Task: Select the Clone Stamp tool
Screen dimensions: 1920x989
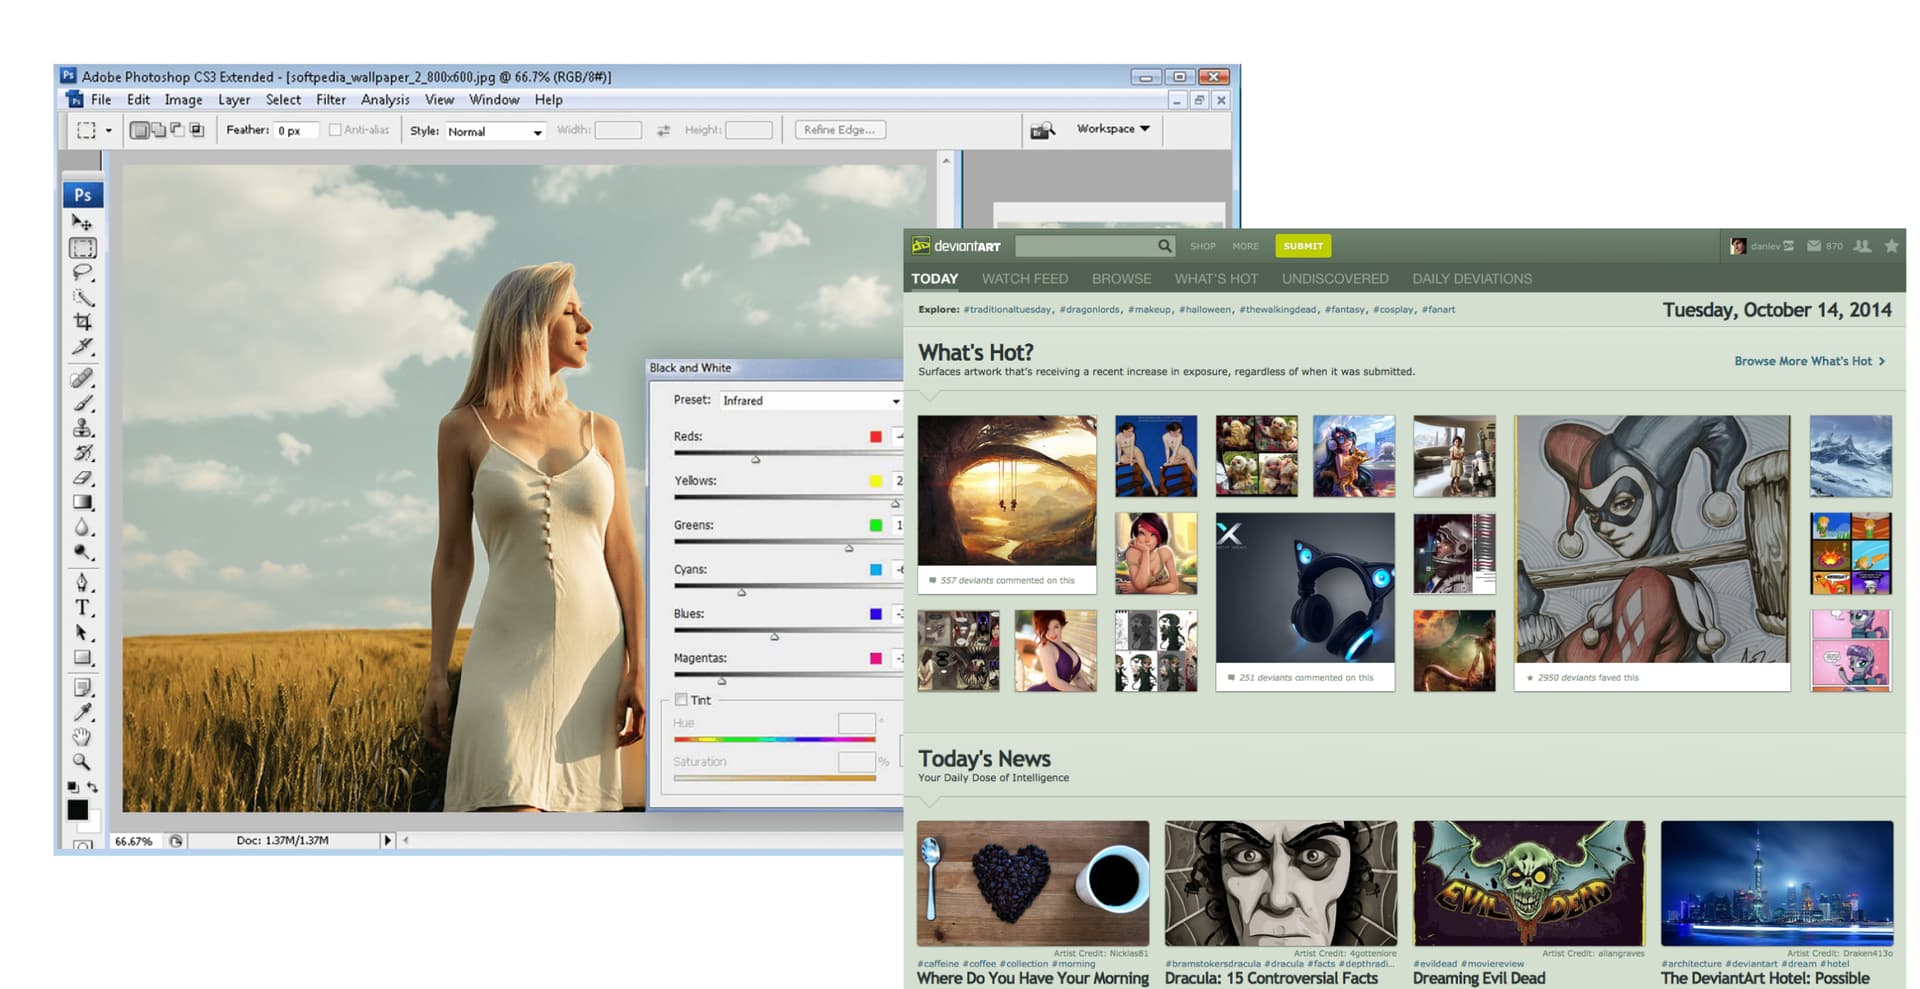Action: pos(82,428)
